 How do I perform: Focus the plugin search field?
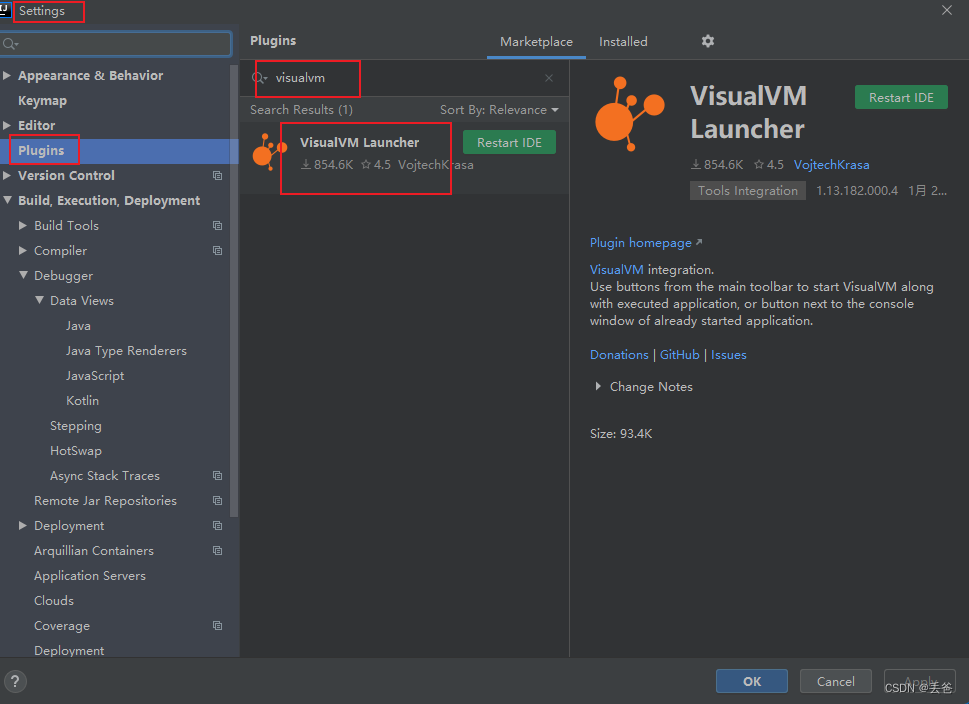coord(404,78)
